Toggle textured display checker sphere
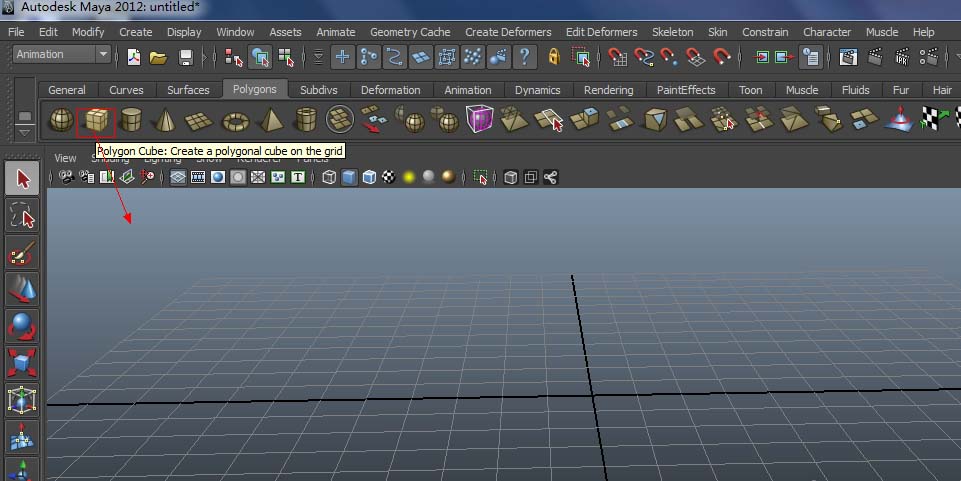The width and height of the screenshot is (961, 481). [389, 177]
